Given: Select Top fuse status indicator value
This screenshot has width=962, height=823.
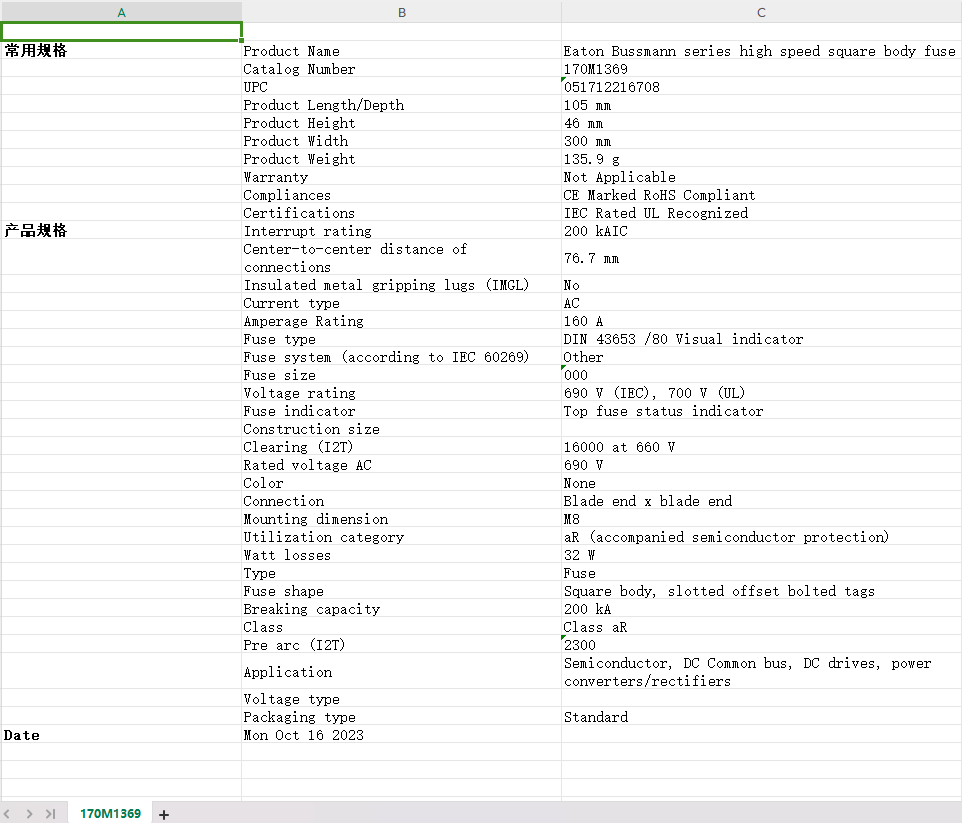Looking at the screenshot, I should click(761, 411).
